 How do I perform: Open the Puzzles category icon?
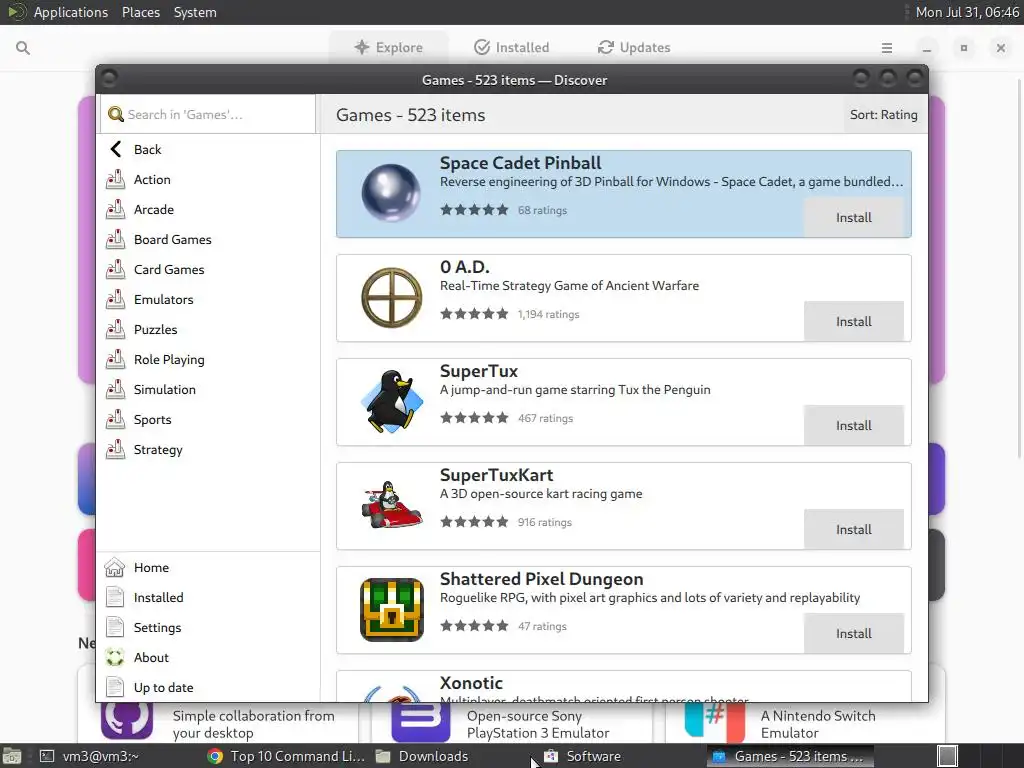click(116, 329)
